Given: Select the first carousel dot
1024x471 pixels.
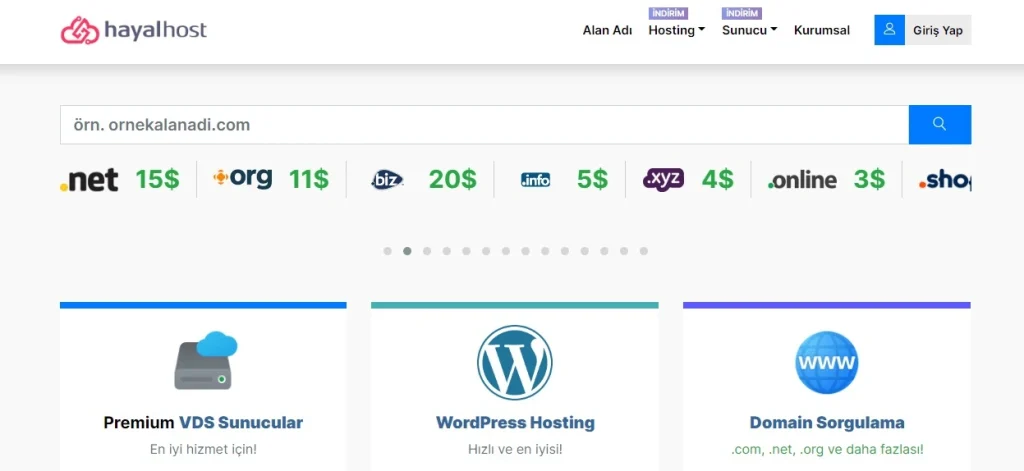Looking at the screenshot, I should tap(387, 251).
